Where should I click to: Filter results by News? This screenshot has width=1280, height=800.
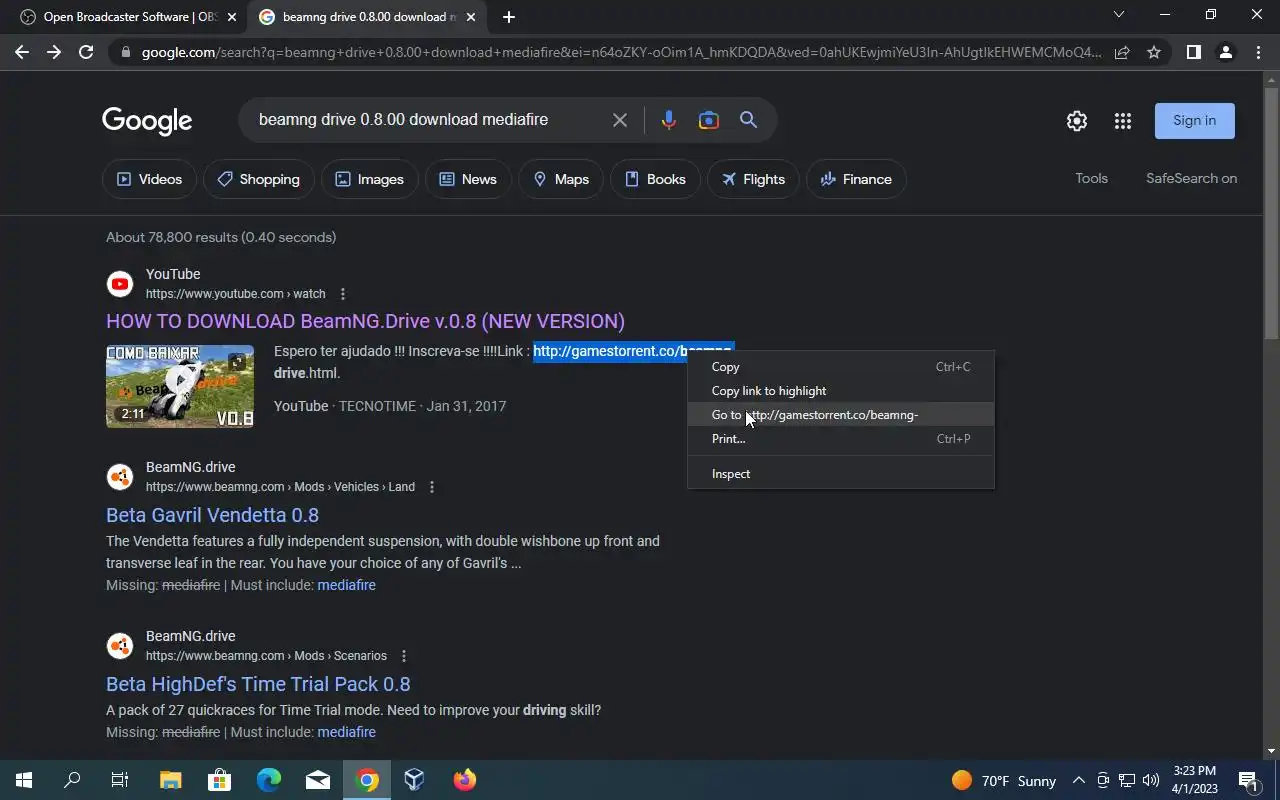click(468, 179)
